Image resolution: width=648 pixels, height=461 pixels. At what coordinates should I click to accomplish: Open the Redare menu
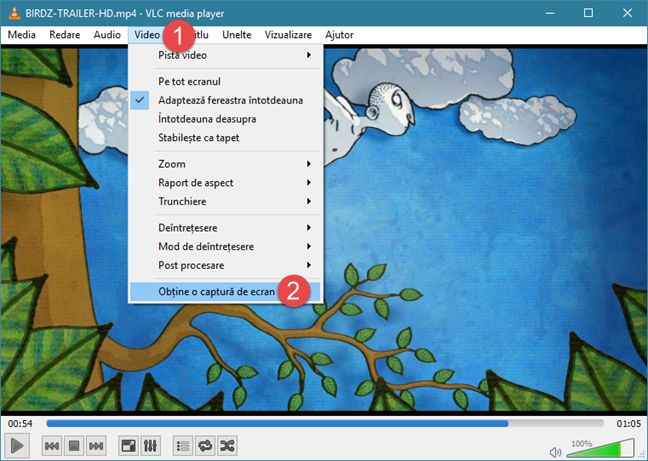pyautogui.click(x=64, y=35)
